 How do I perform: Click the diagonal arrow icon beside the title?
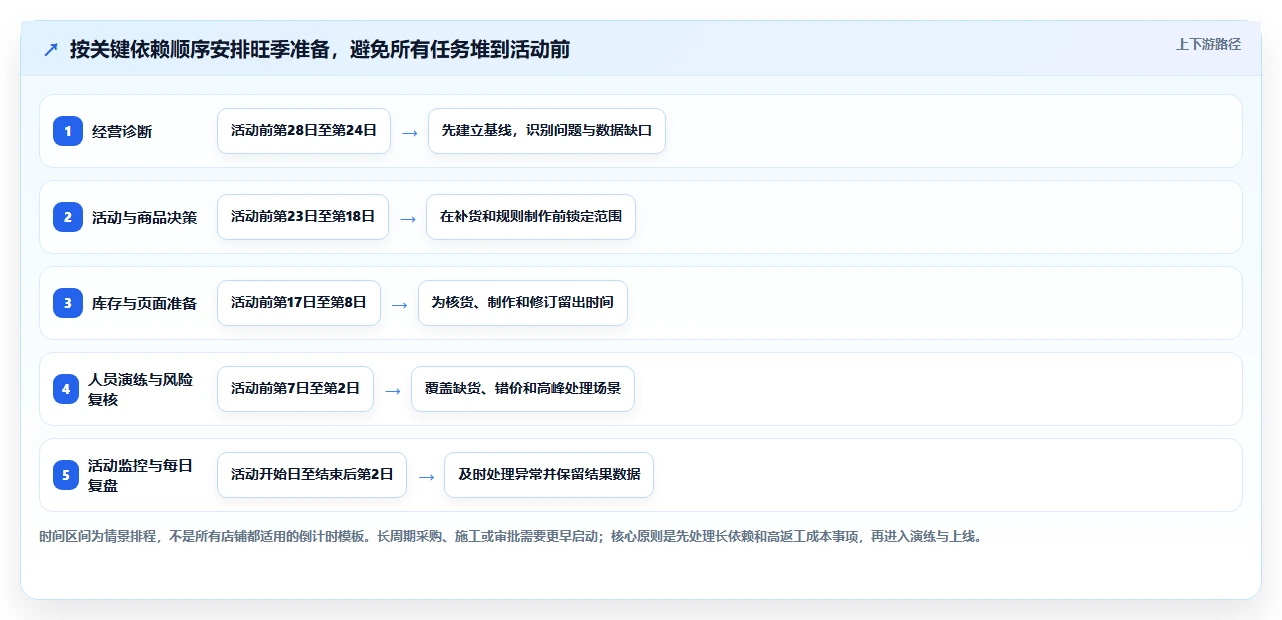[50, 50]
